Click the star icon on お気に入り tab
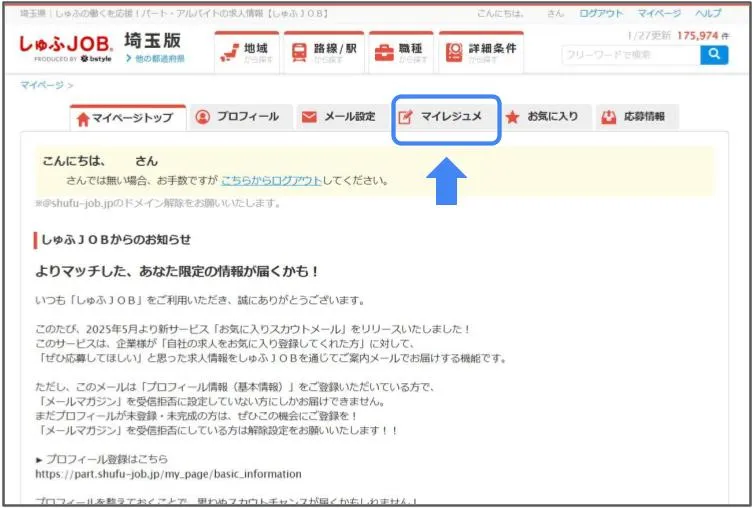Image resolution: width=754 pixels, height=508 pixels. pyautogui.click(x=513, y=117)
